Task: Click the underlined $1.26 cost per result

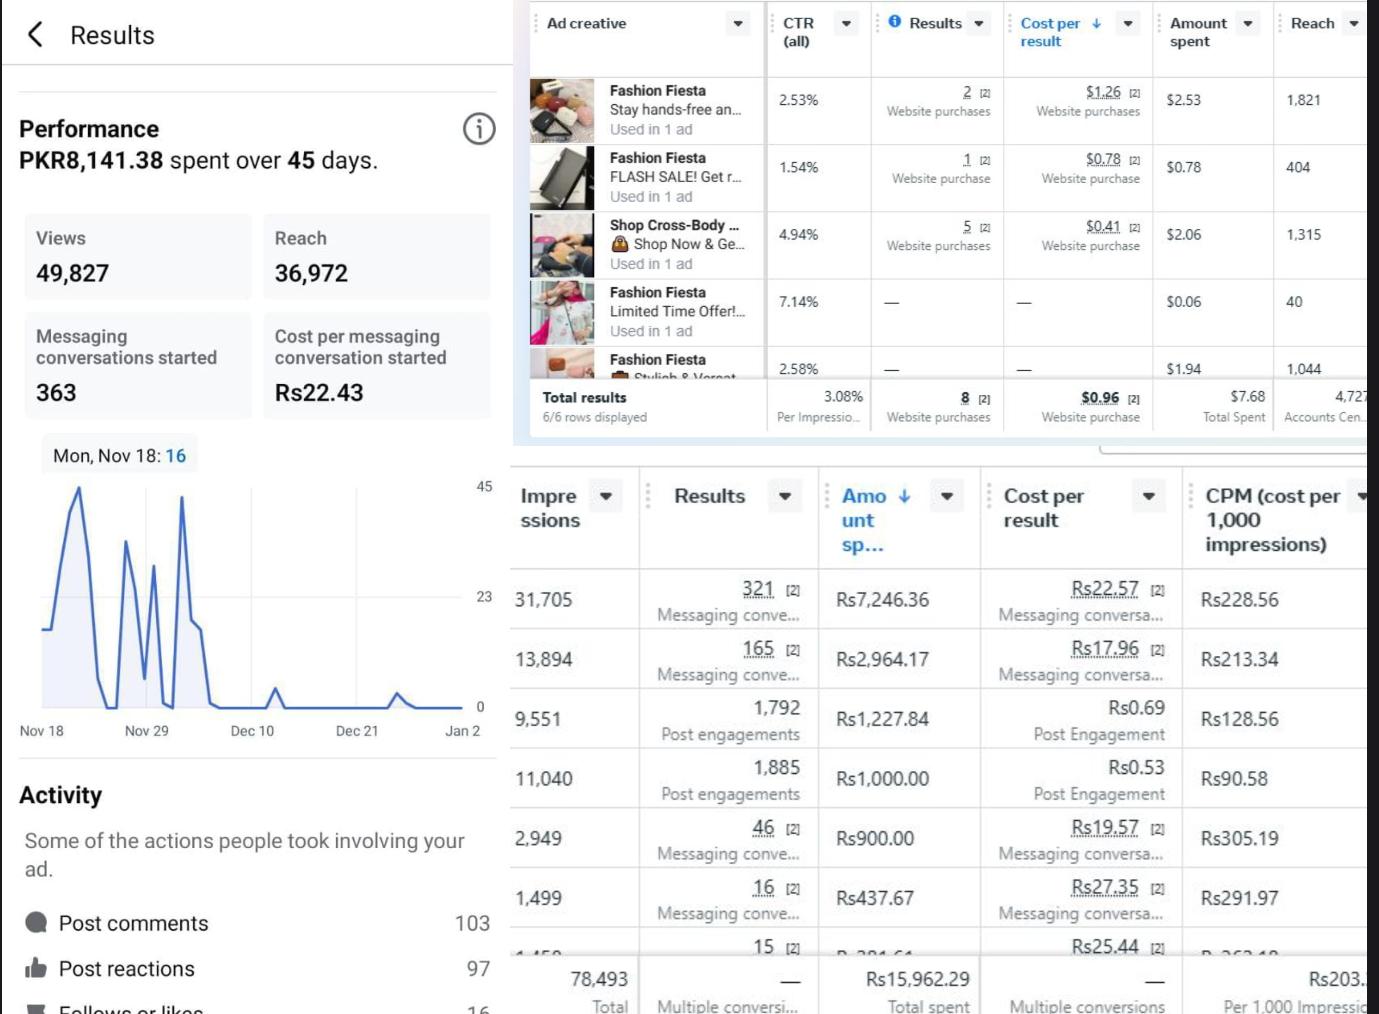Action: point(1103,92)
